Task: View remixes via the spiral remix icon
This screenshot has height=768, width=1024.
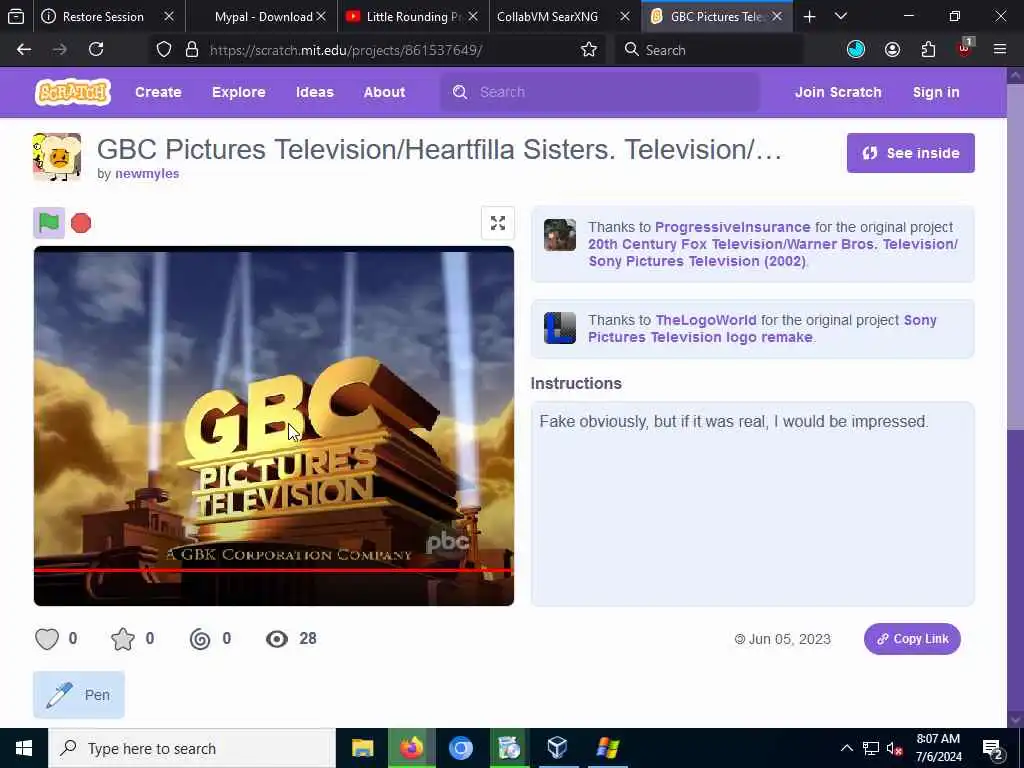Action: pos(200,639)
